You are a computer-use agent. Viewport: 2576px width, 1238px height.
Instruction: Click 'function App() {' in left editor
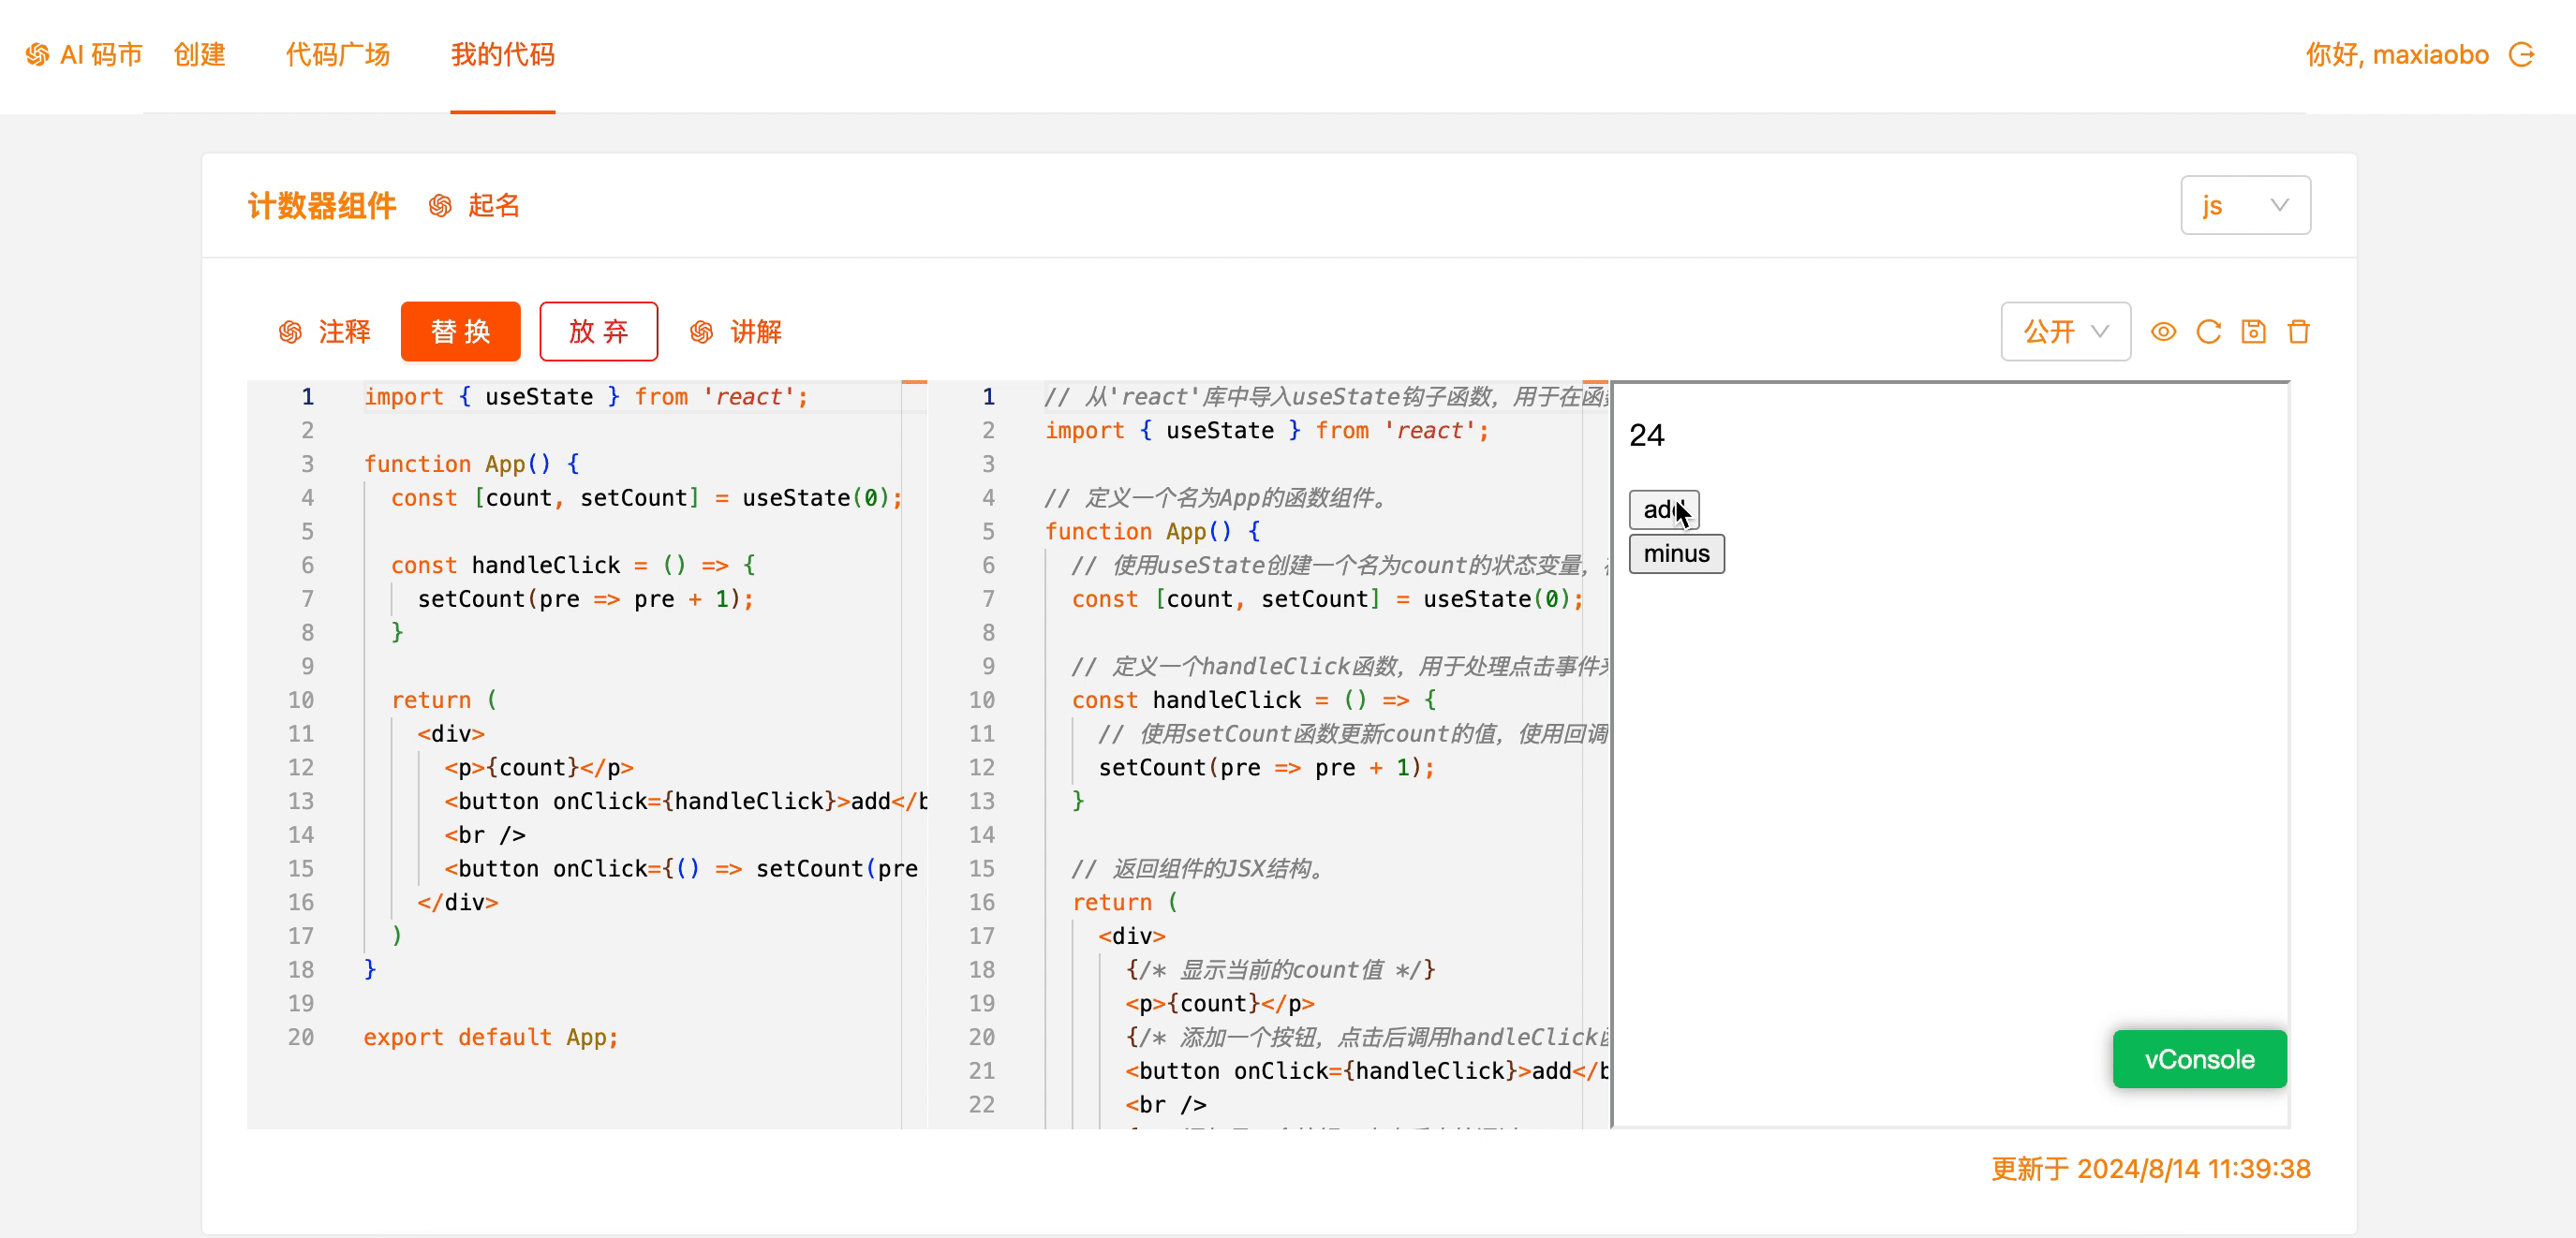point(471,464)
